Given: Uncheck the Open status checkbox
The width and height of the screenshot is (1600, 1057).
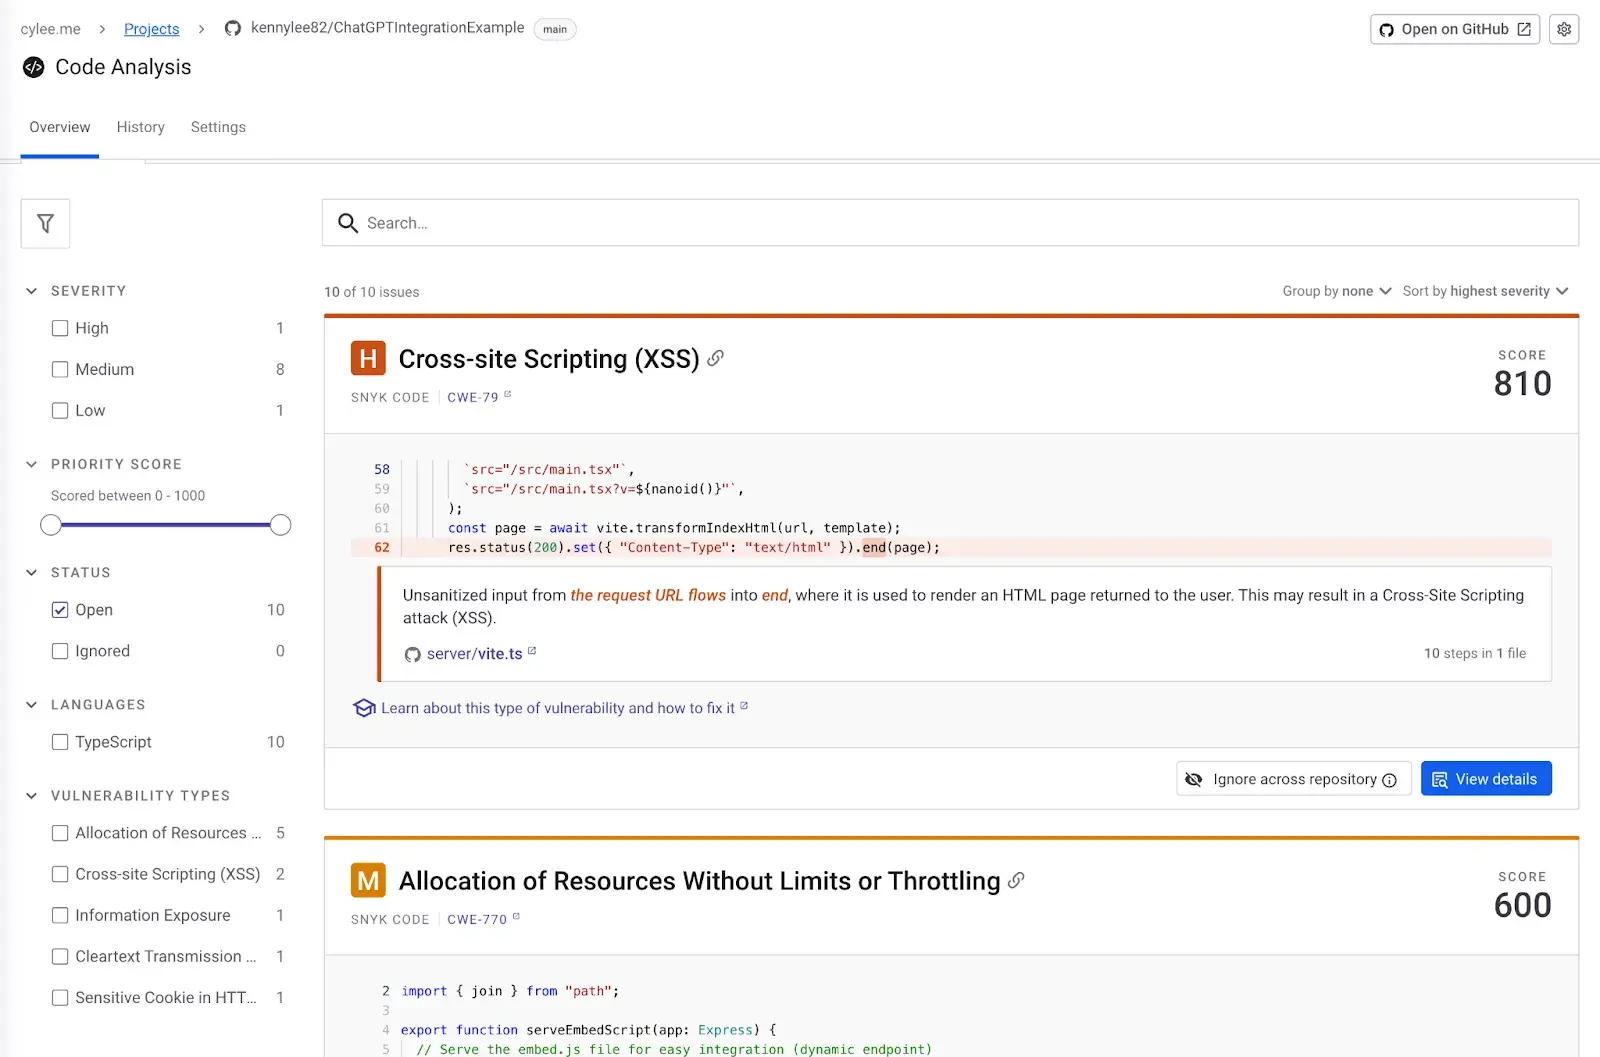Looking at the screenshot, I should coord(60,610).
